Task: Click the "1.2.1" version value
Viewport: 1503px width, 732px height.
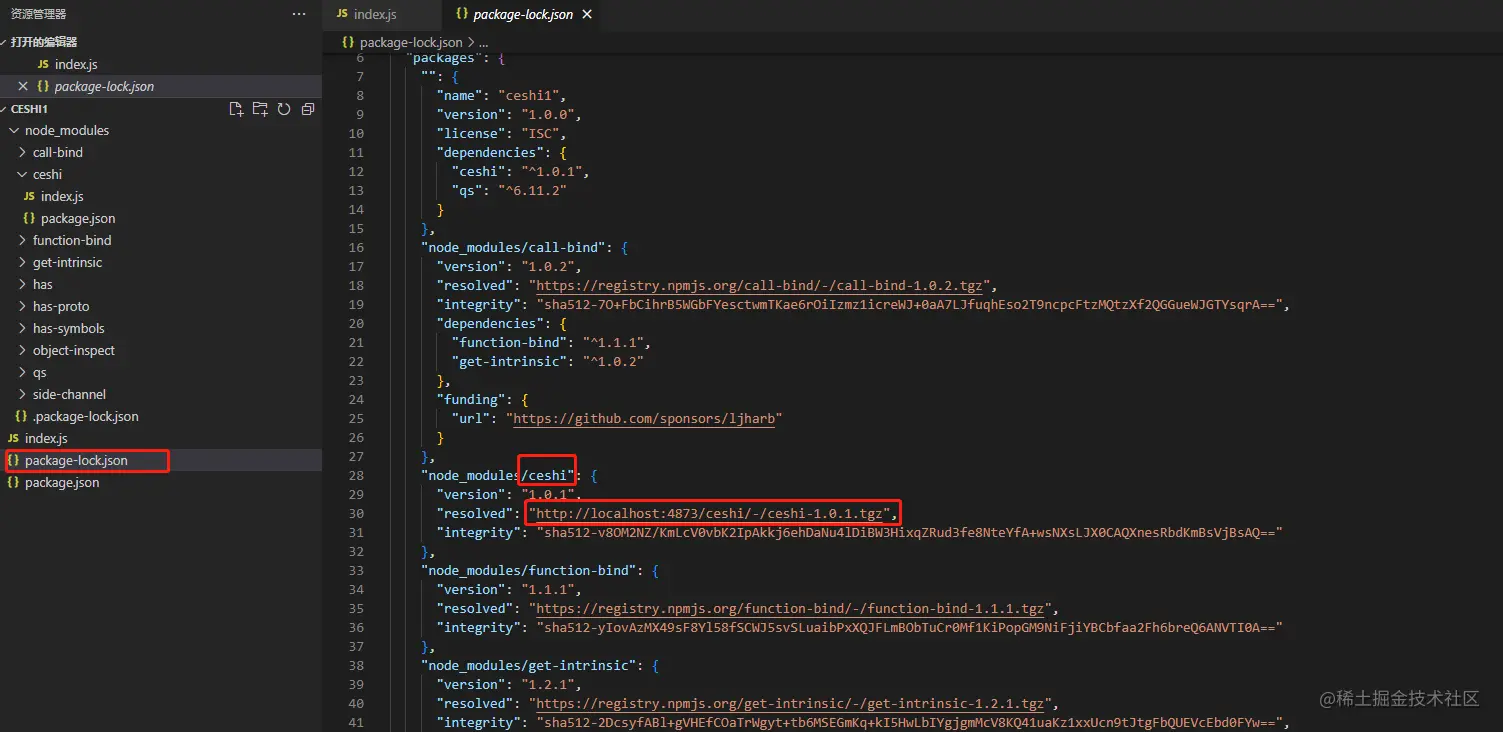Action: 548,685
